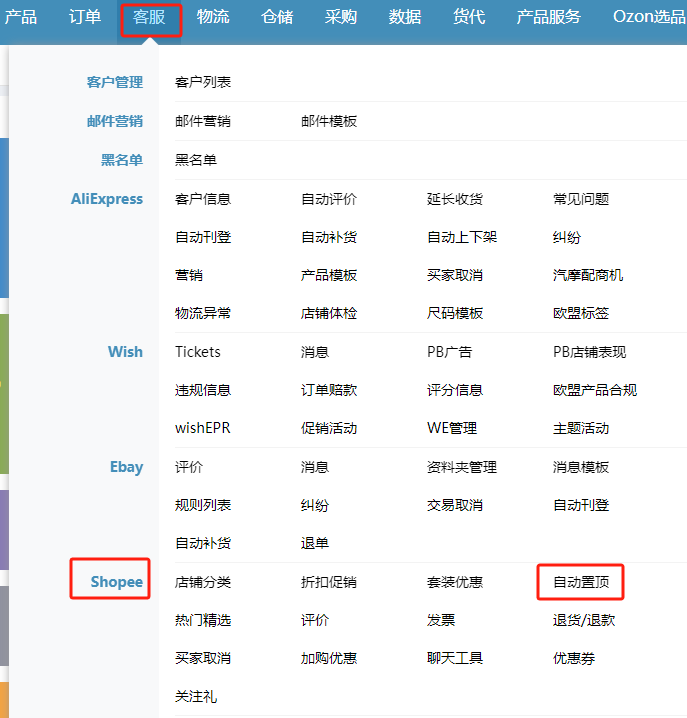Open Shopee 优惠券

574,658
